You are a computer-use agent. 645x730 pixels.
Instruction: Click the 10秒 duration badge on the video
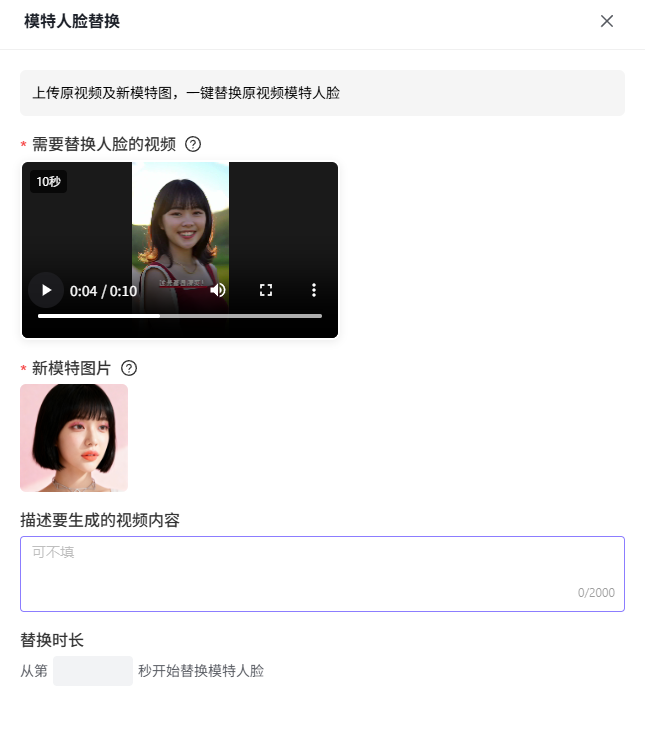48,181
